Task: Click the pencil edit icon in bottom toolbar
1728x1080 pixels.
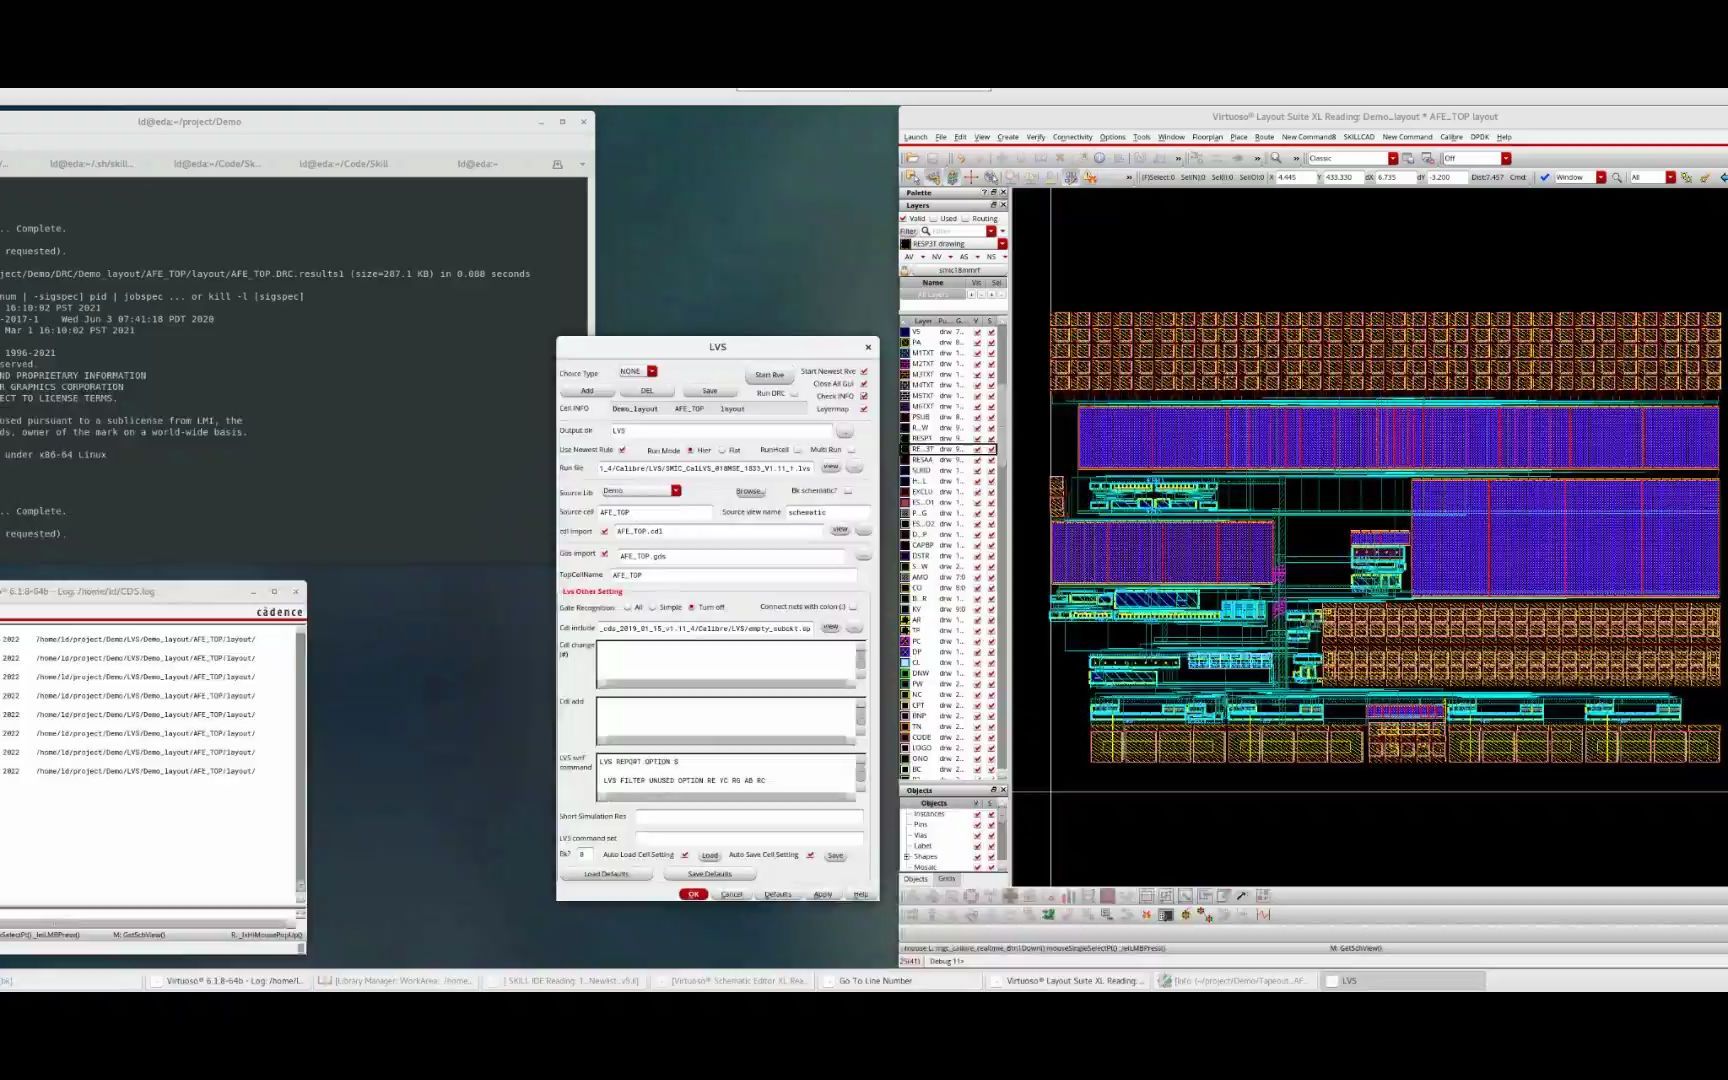Action: click(1241, 896)
